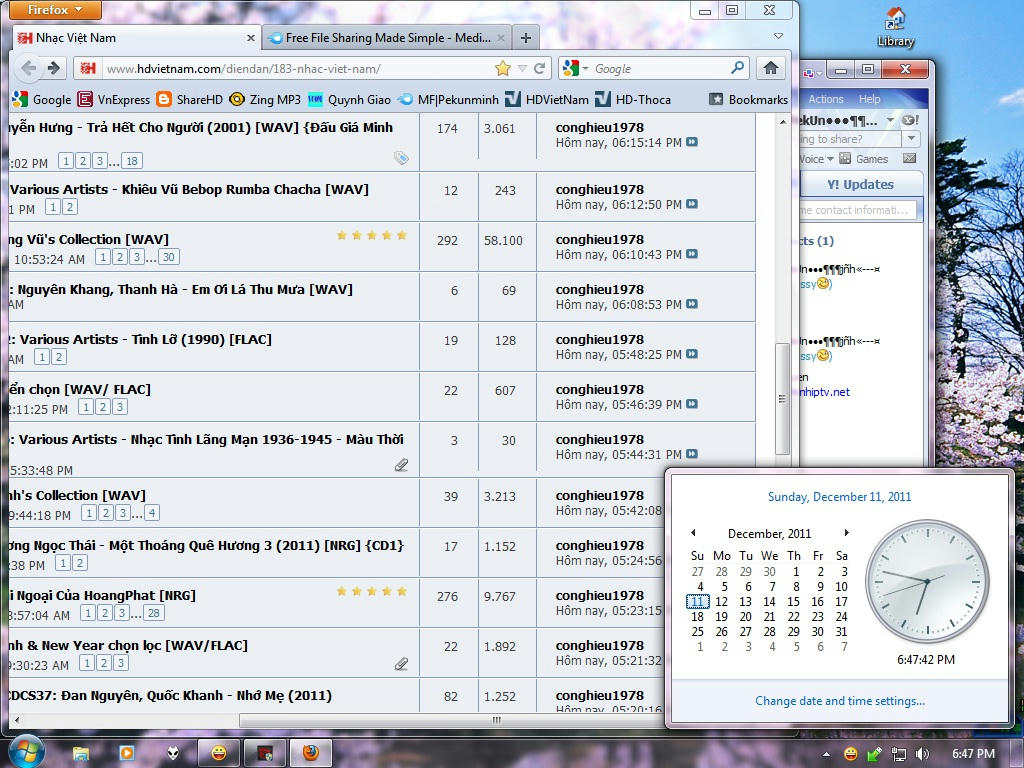Open Games in Yahoo Messenger
Image resolution: width=1024 pixels, height=768 pixels.
coord(864,159)
